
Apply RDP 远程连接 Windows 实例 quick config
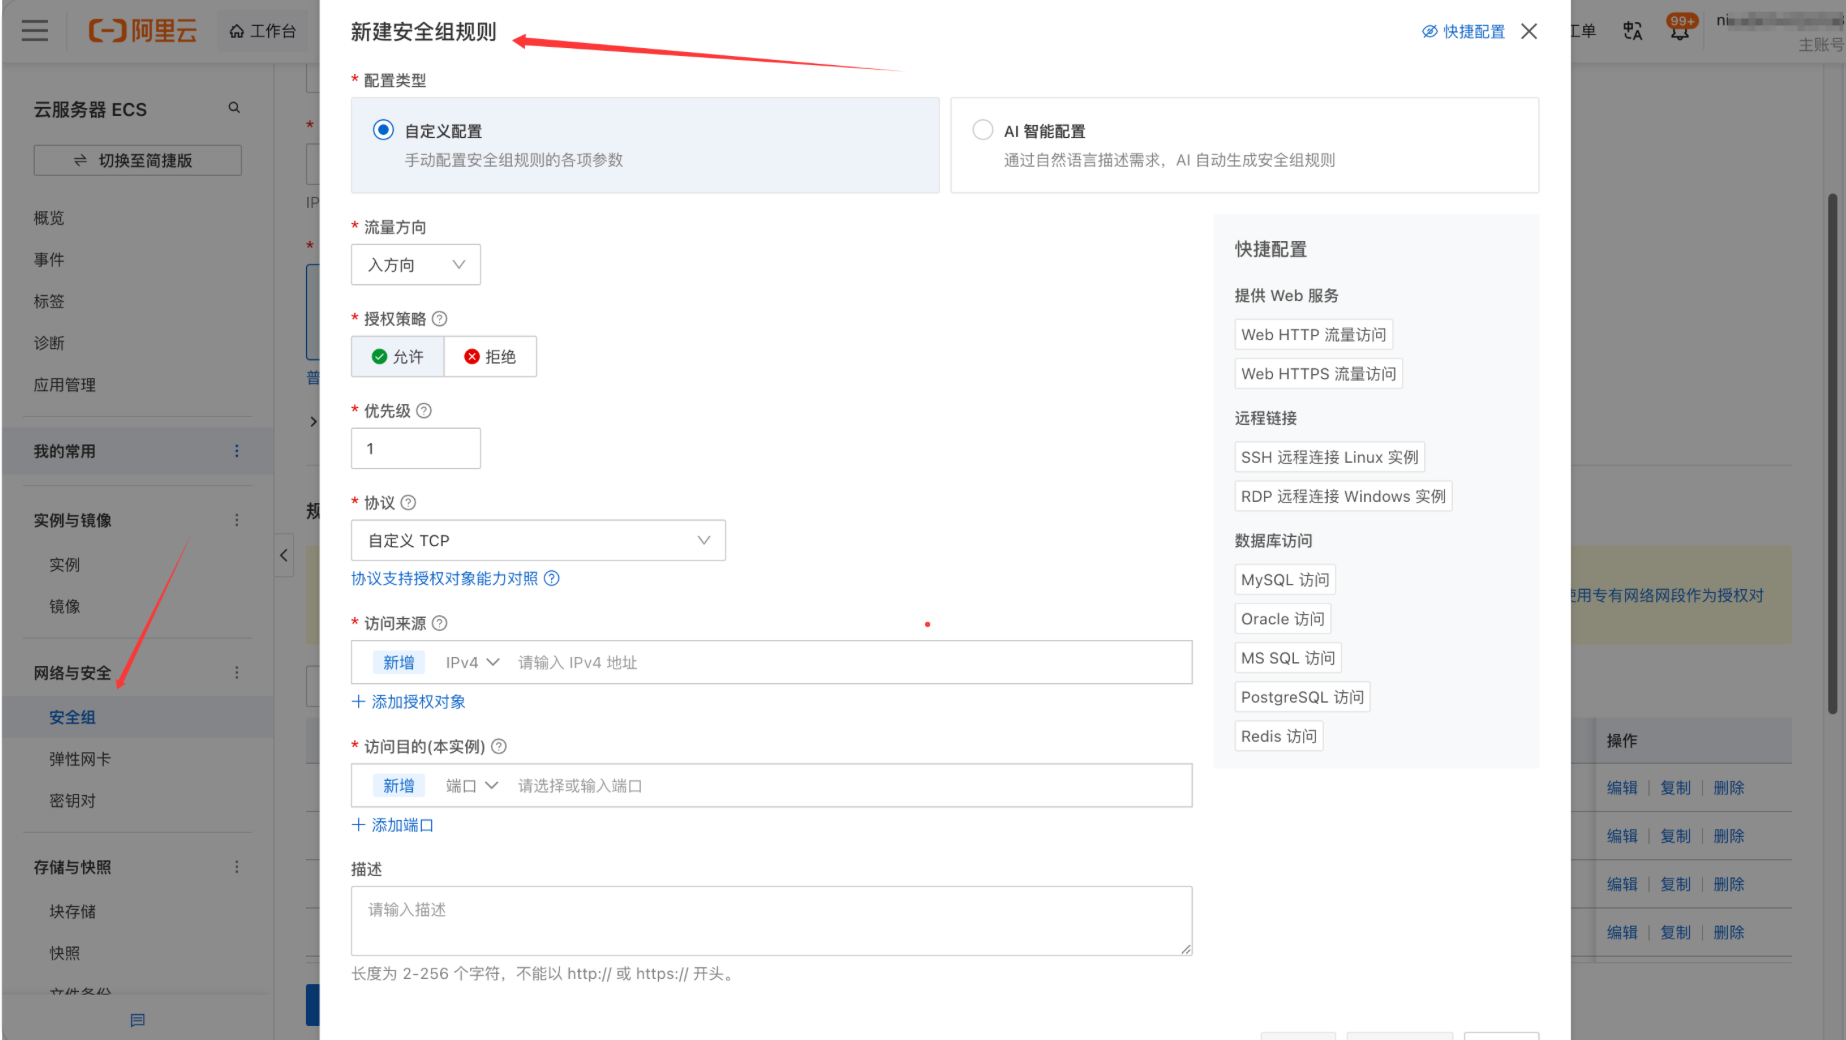point(1343,496)
